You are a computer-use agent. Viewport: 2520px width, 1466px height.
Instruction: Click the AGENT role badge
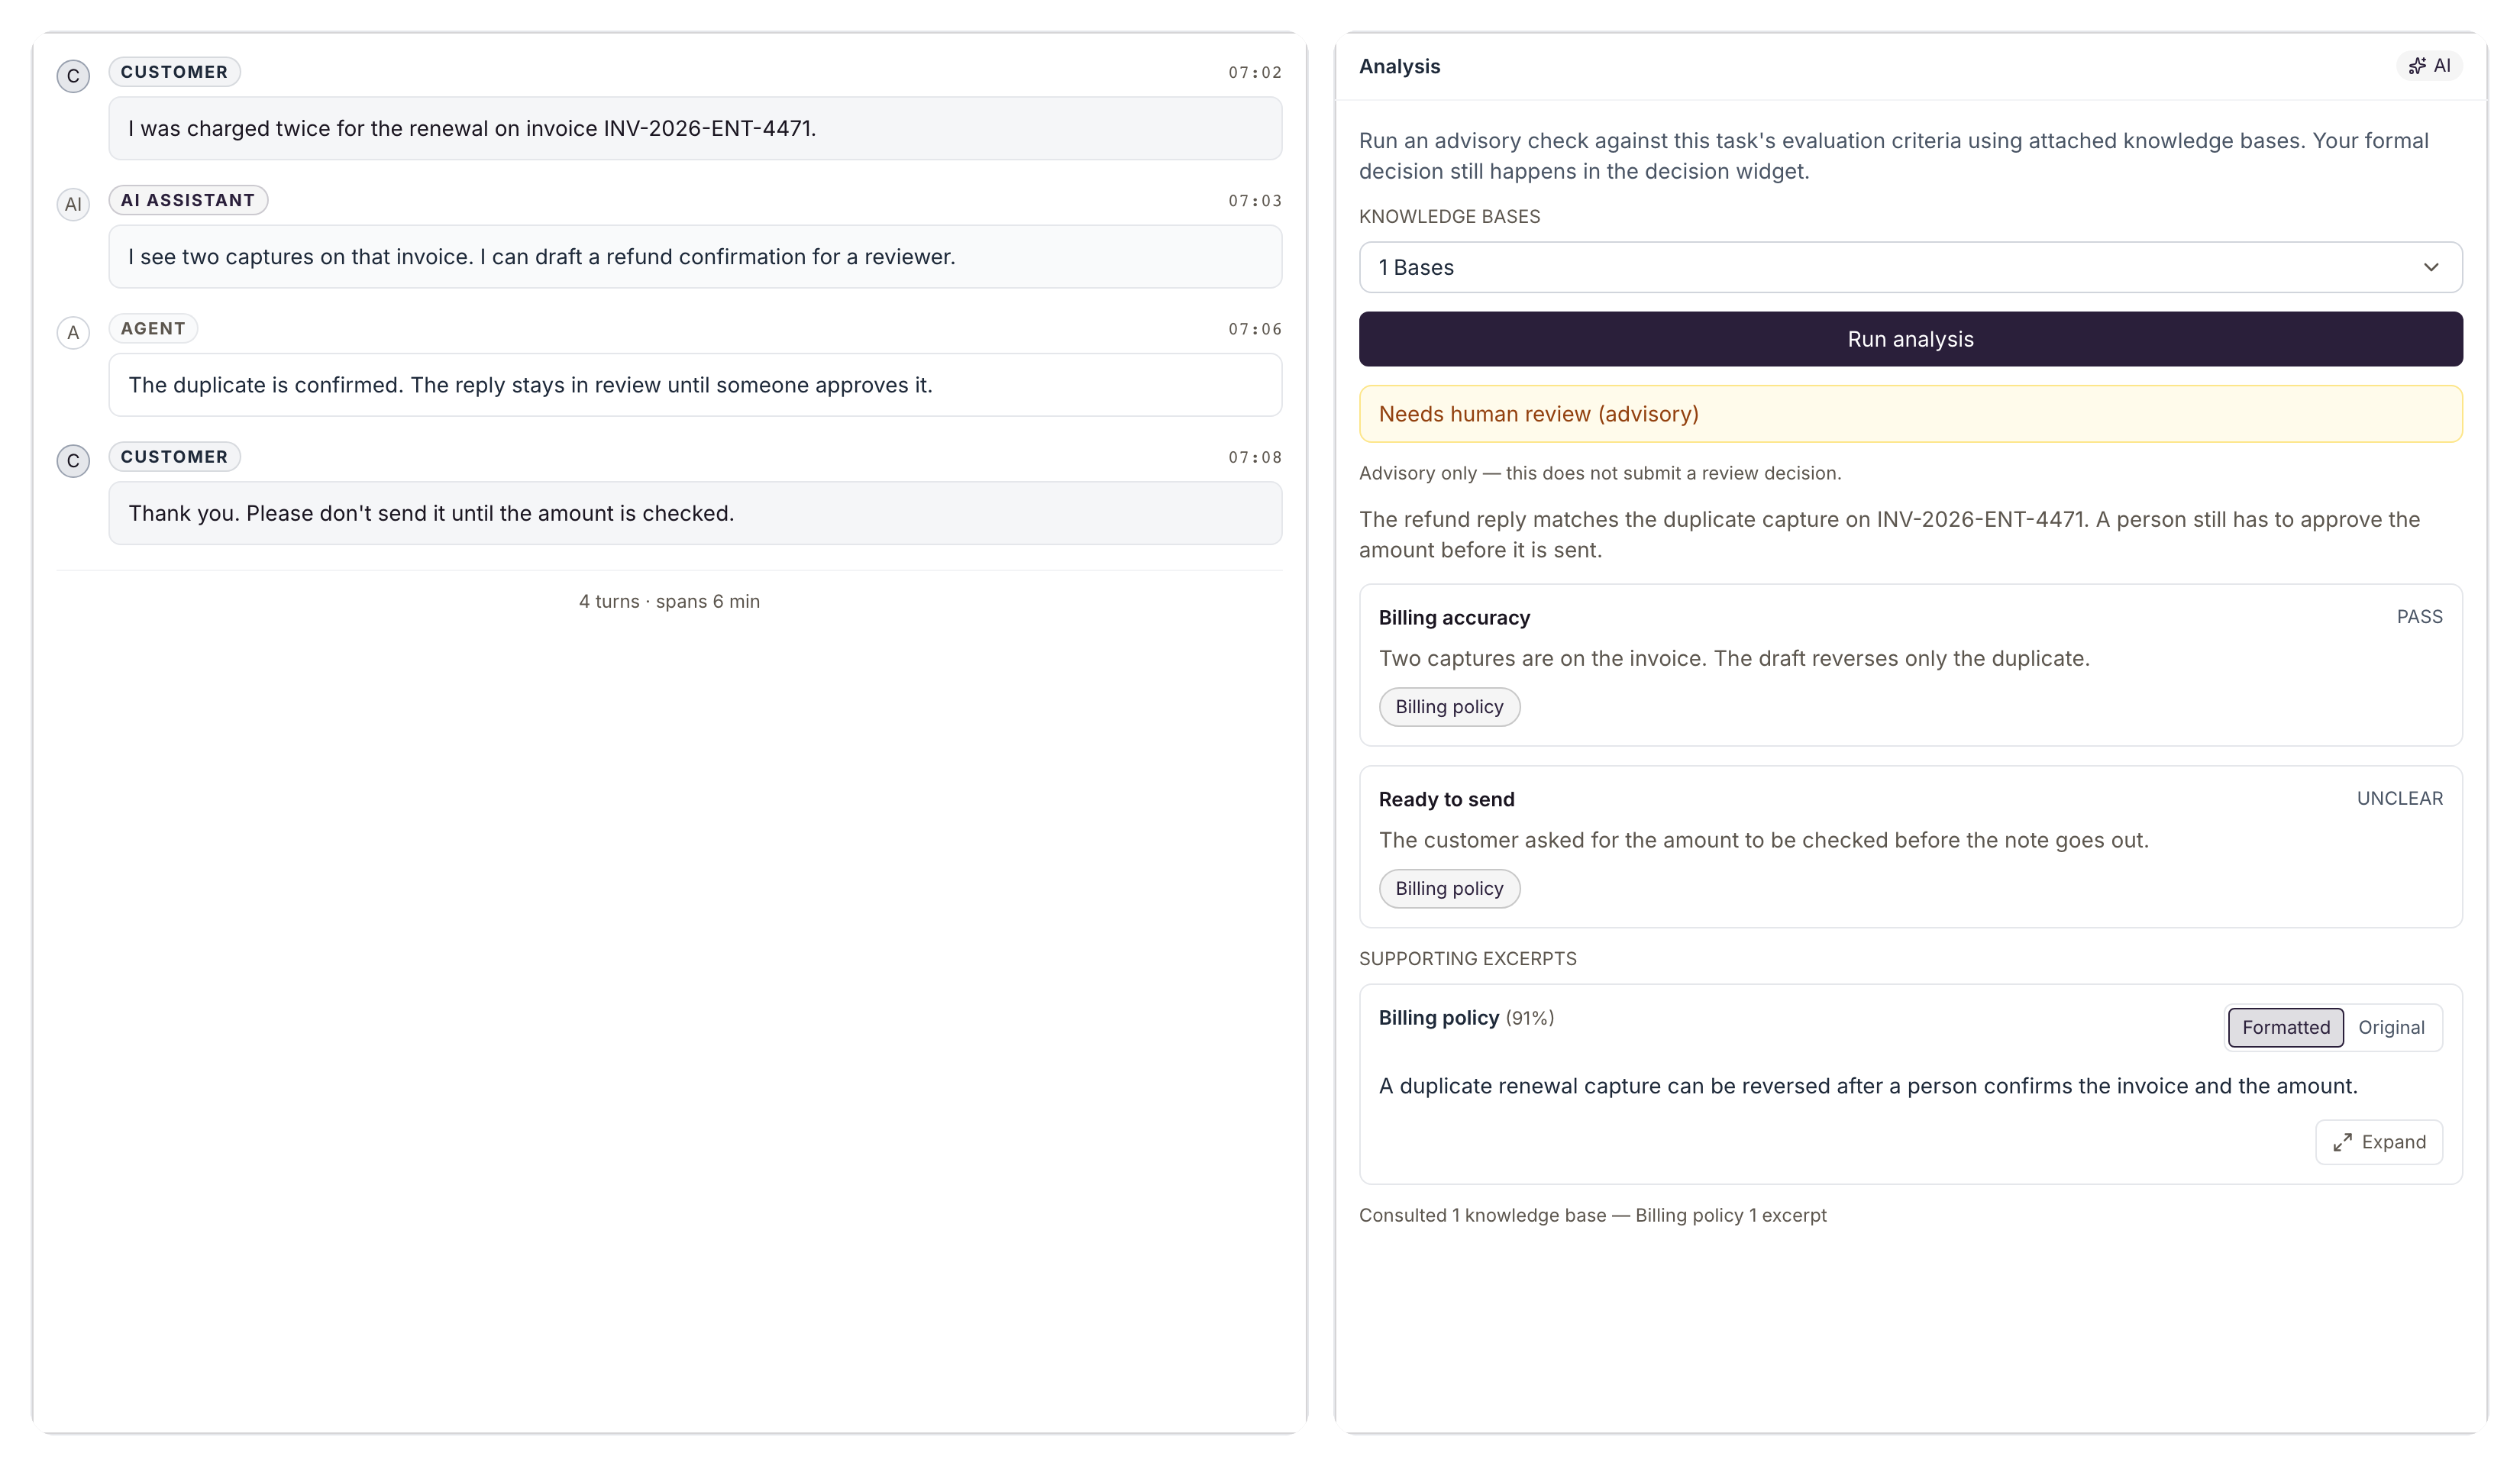[x=153, y=329]
